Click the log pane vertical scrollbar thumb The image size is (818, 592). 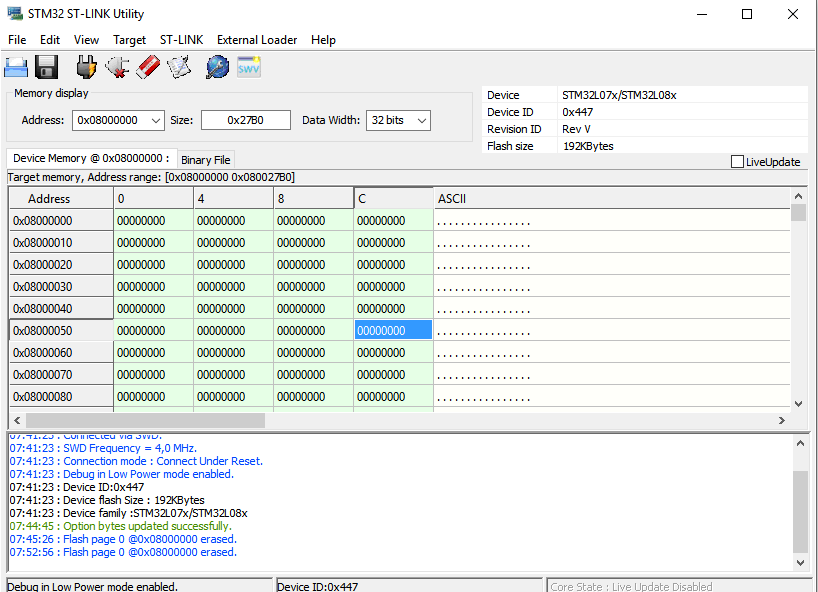pyautogui.click(x=800, y=512)
